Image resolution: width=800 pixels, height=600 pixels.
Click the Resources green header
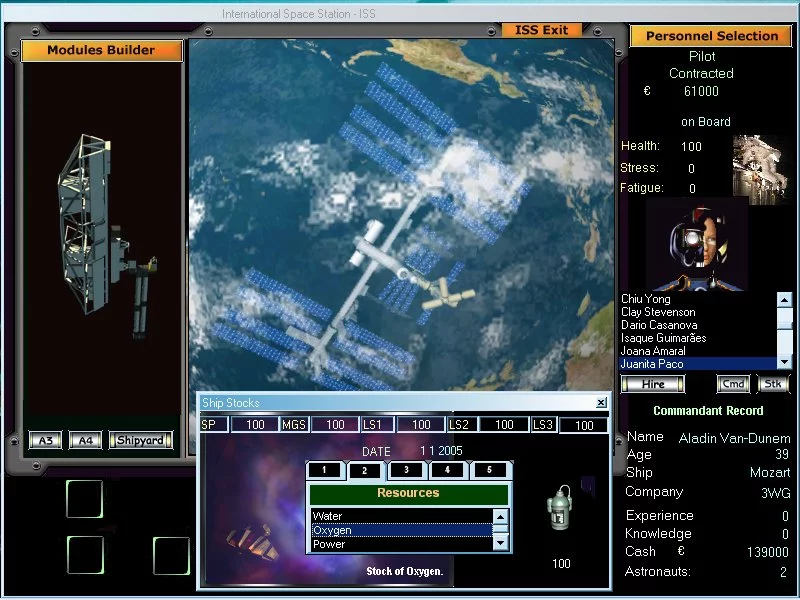(409, 493)
